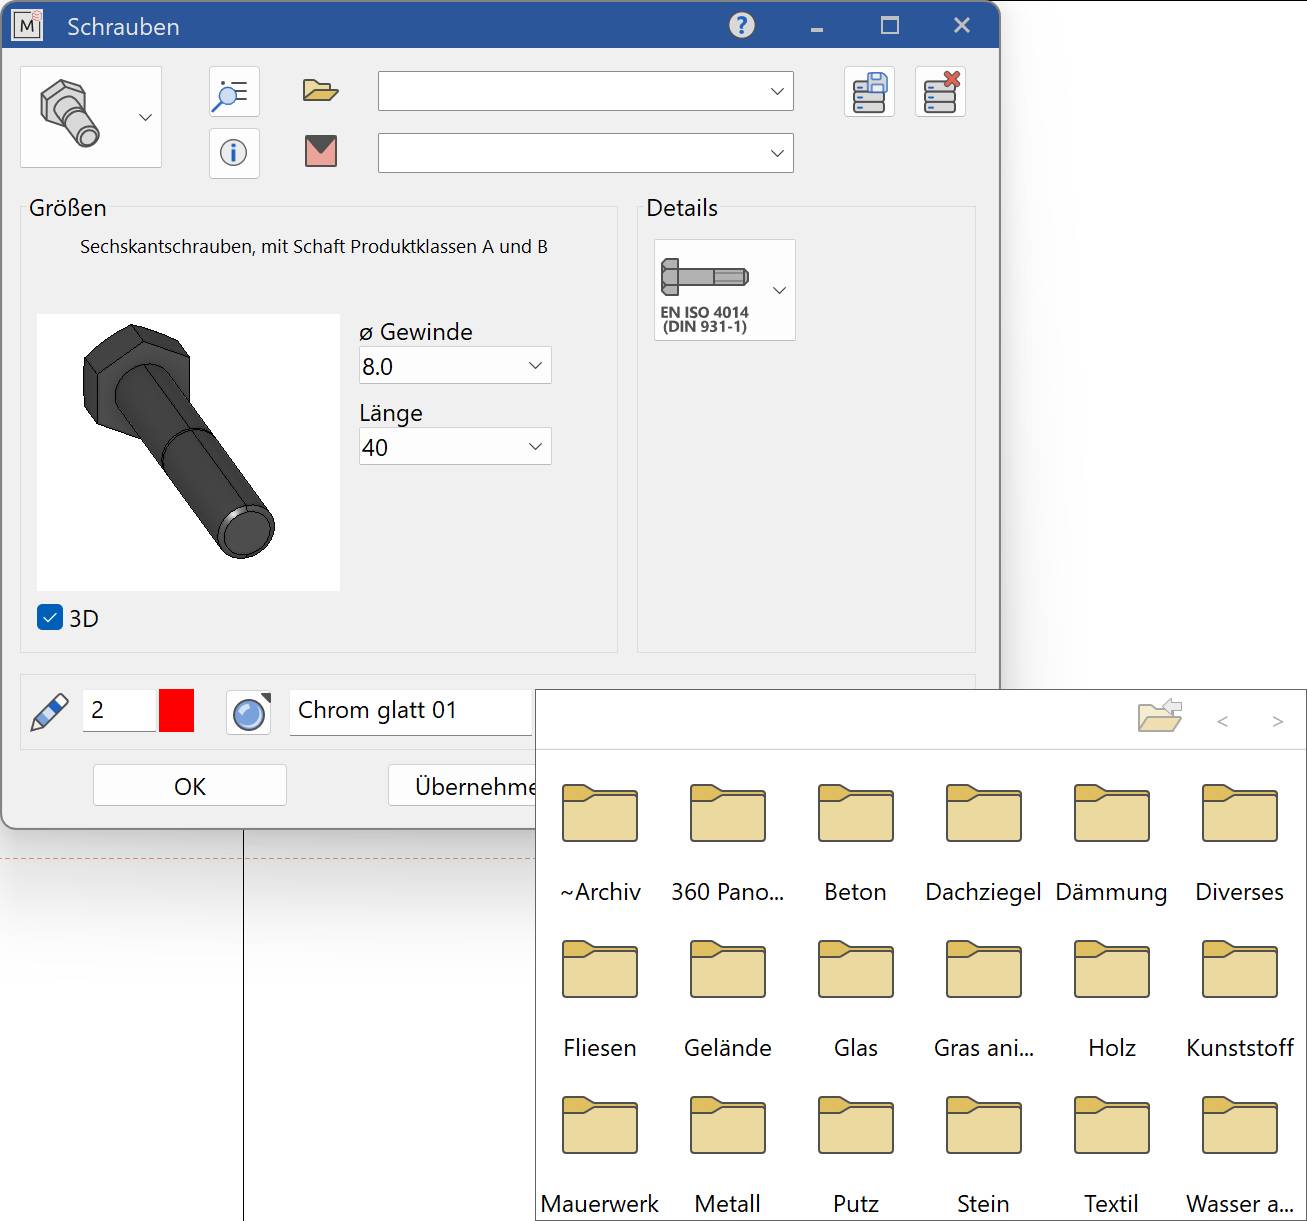Open the EN ISO 4014 standard dropdown

point(779,290)
